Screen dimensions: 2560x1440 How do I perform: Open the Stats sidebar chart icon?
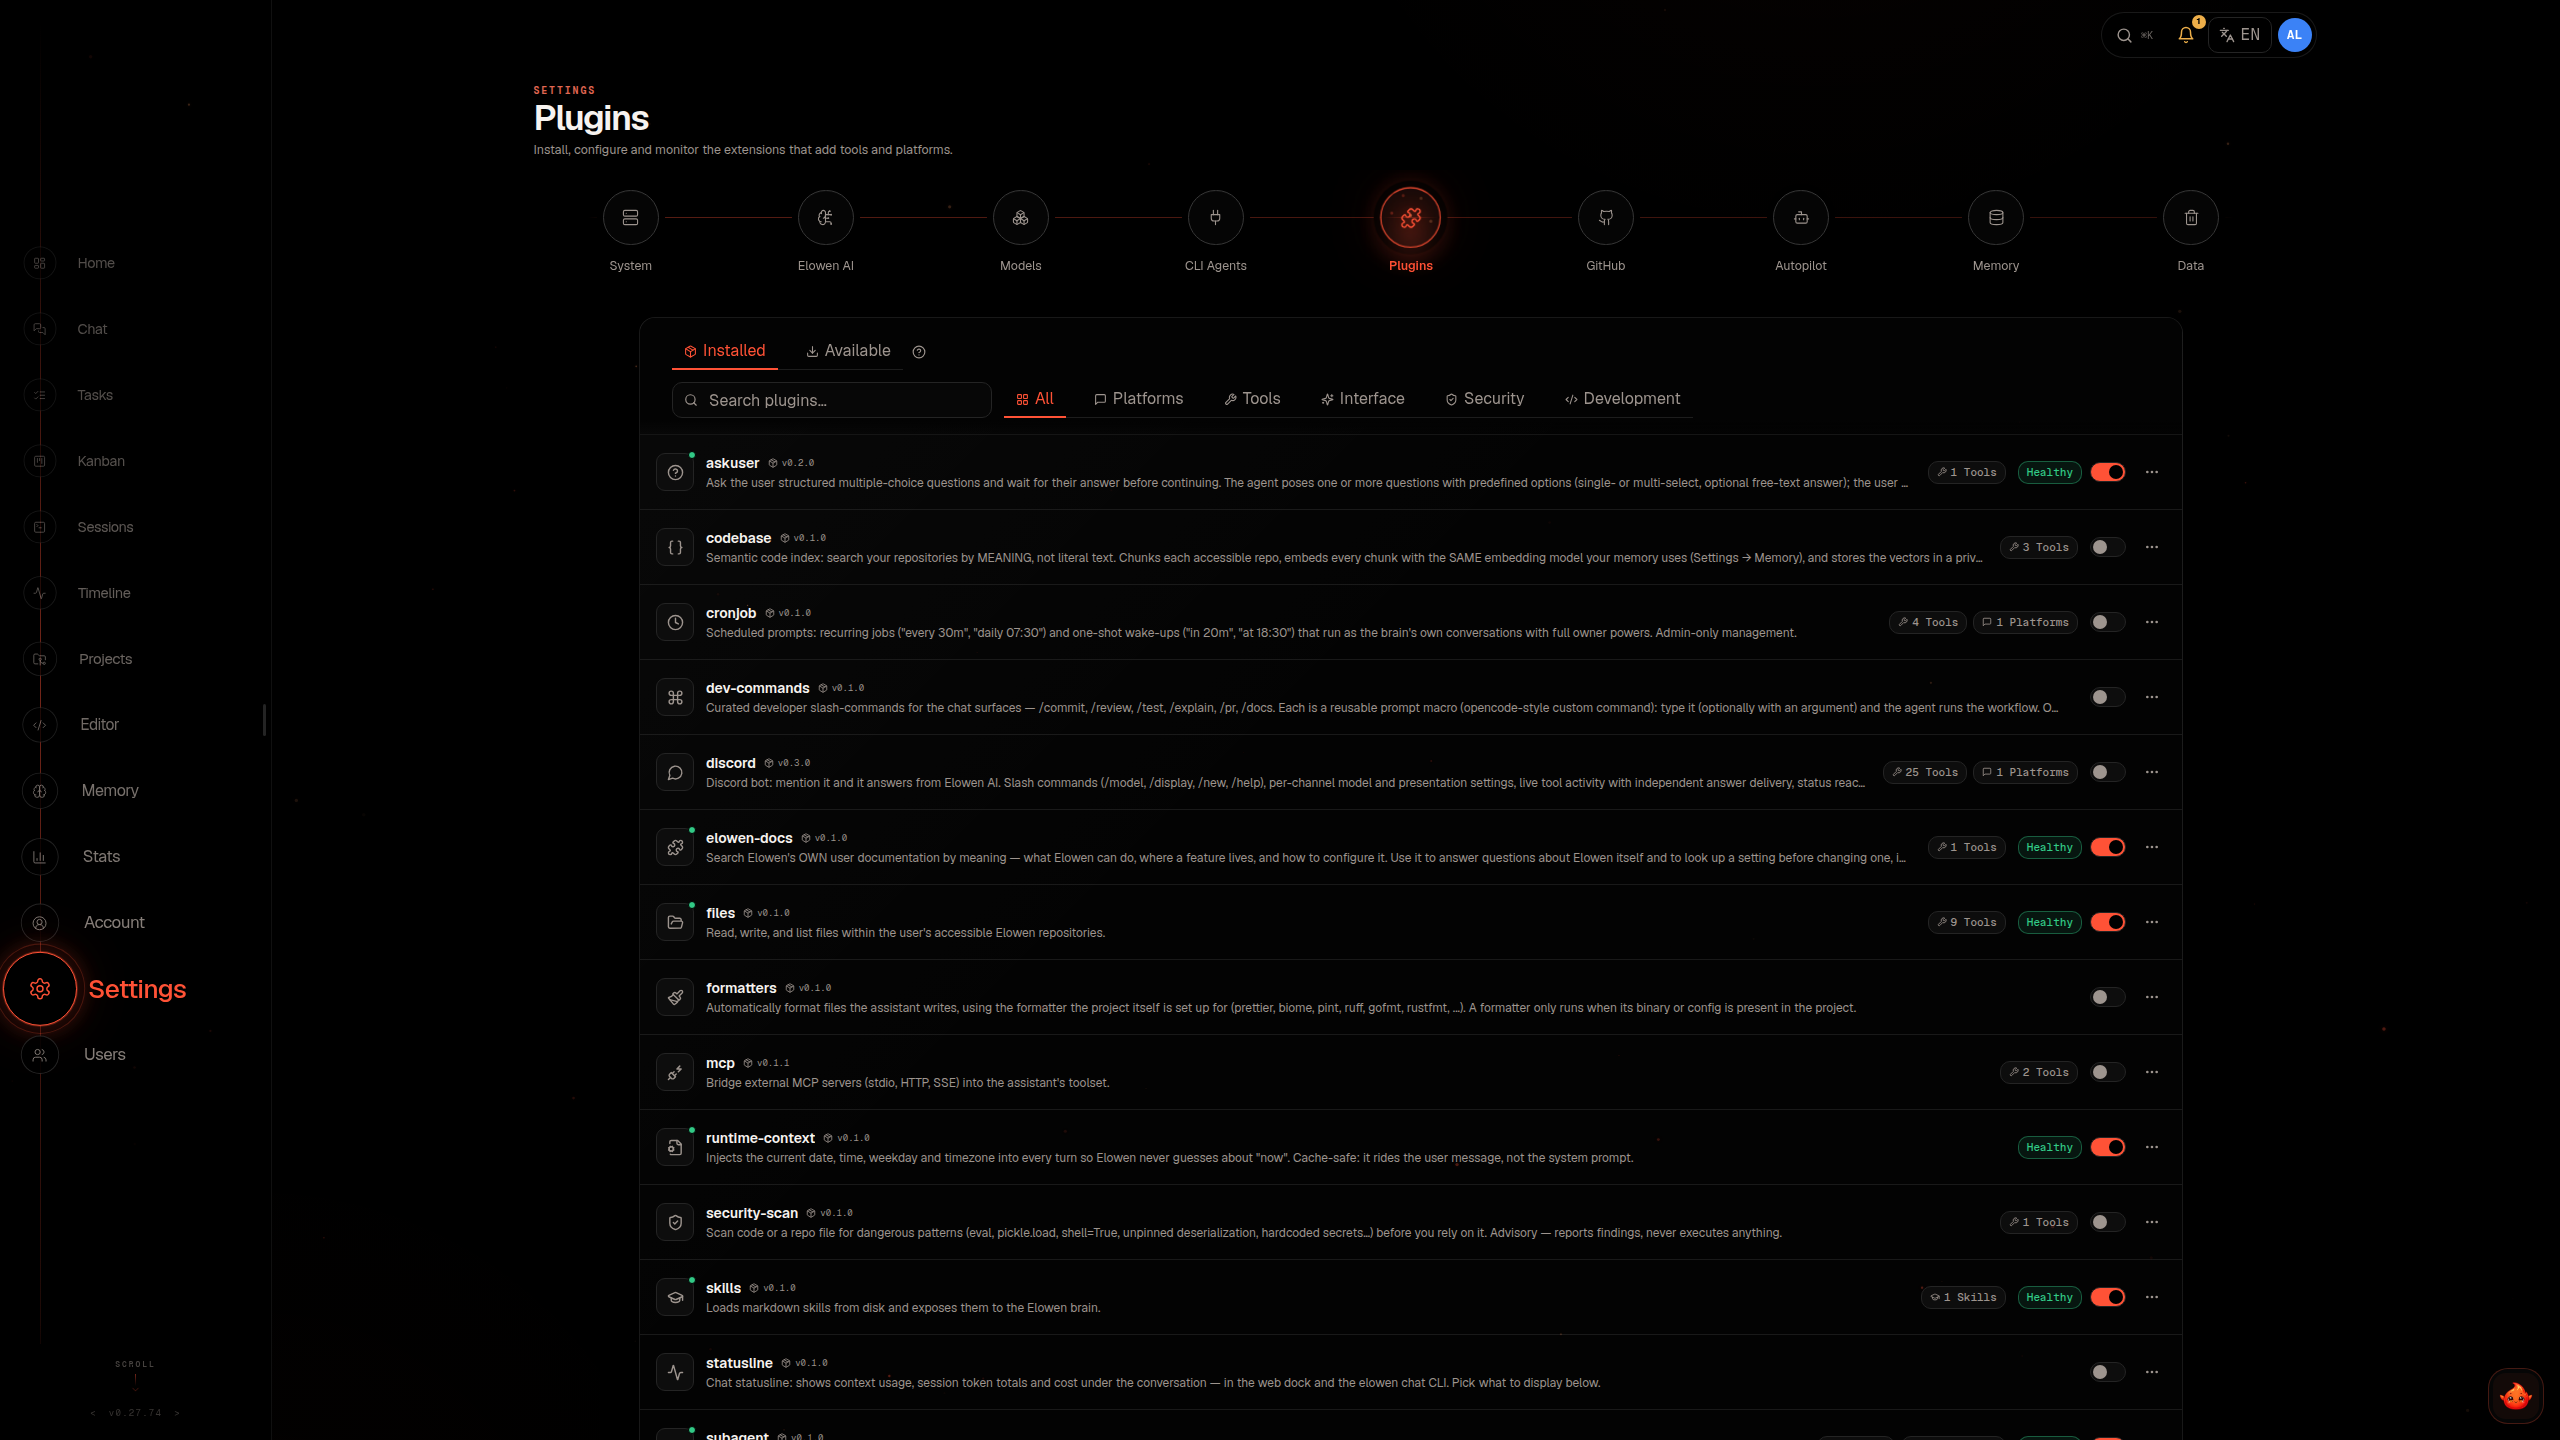(x=40, y=857)
